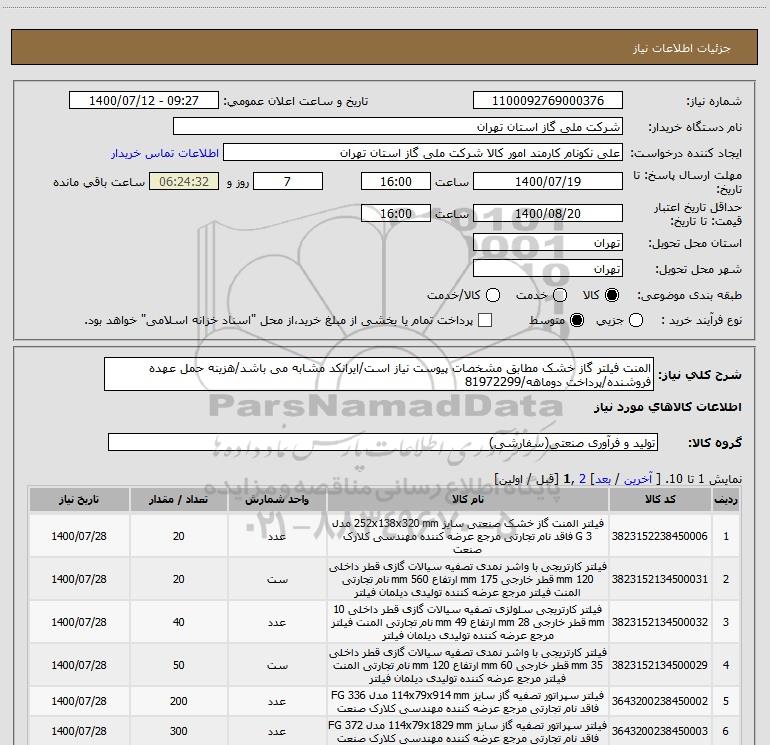770x745 pixels.
Task: Click the goods group field
Action: click(383, 442)
